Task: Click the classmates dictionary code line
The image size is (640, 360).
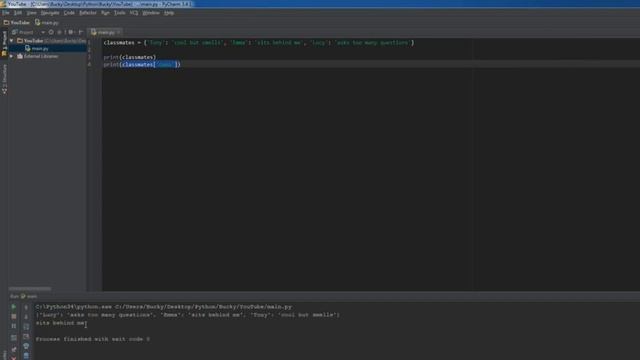Action: tap(259, 42)
